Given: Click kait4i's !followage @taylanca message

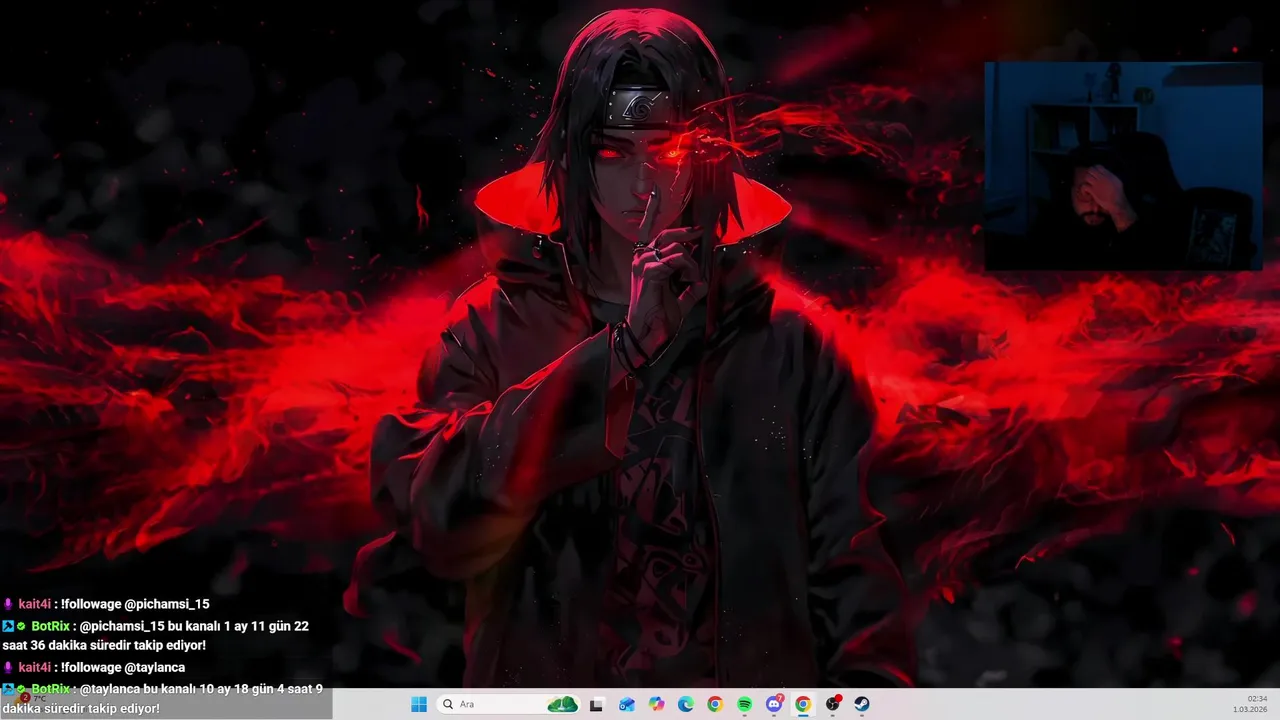Looking at the screenshot, I should (94, 667).
